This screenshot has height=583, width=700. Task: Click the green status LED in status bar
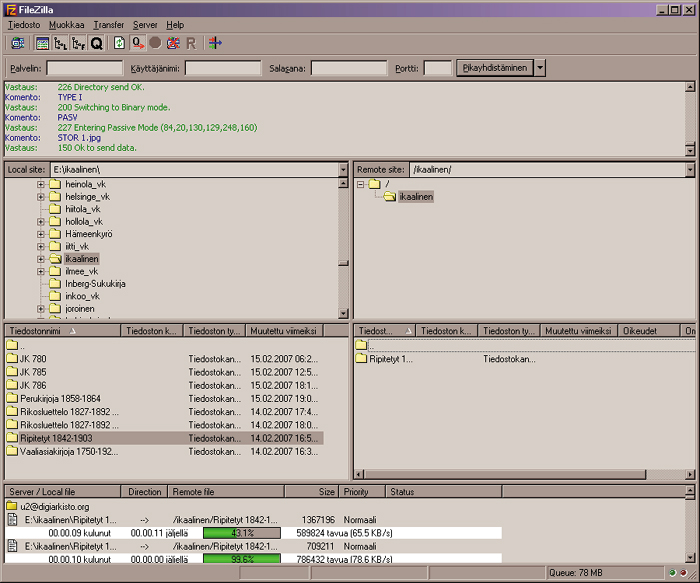[x=673, y=573]
